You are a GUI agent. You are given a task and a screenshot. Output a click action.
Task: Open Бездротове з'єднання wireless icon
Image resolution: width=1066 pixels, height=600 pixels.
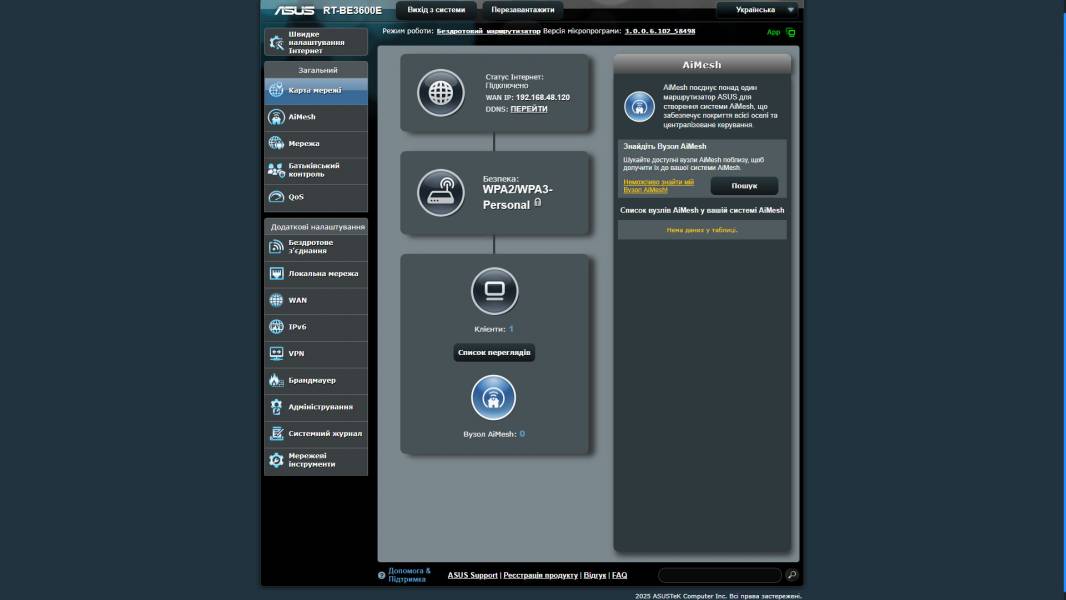(276, 247)
